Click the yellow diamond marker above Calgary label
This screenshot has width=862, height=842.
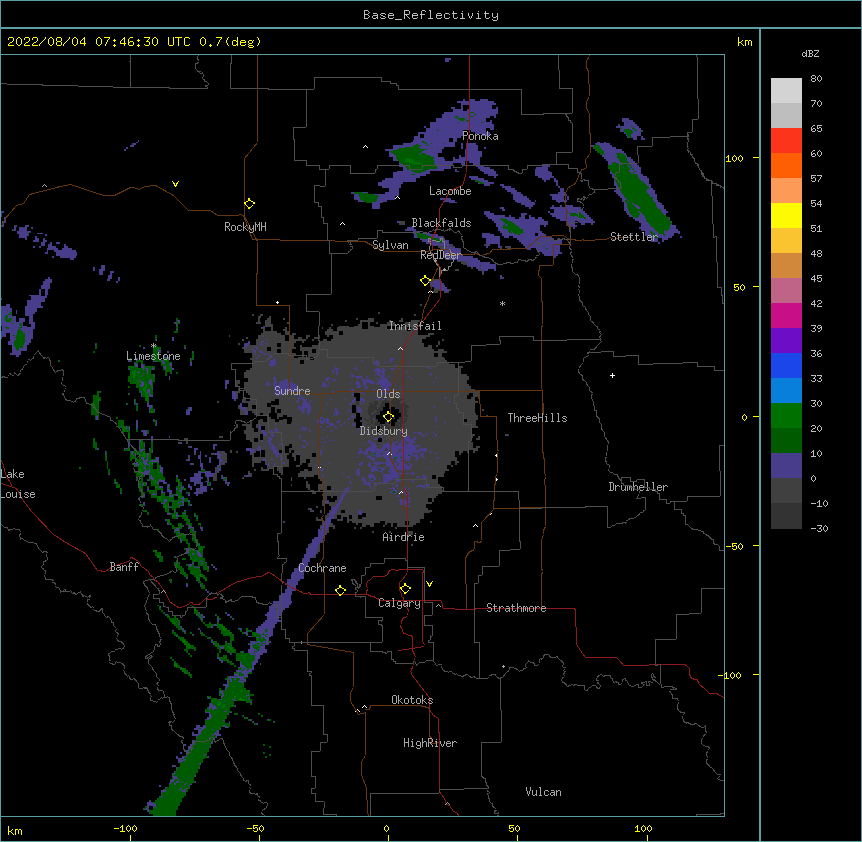(405, 589)
